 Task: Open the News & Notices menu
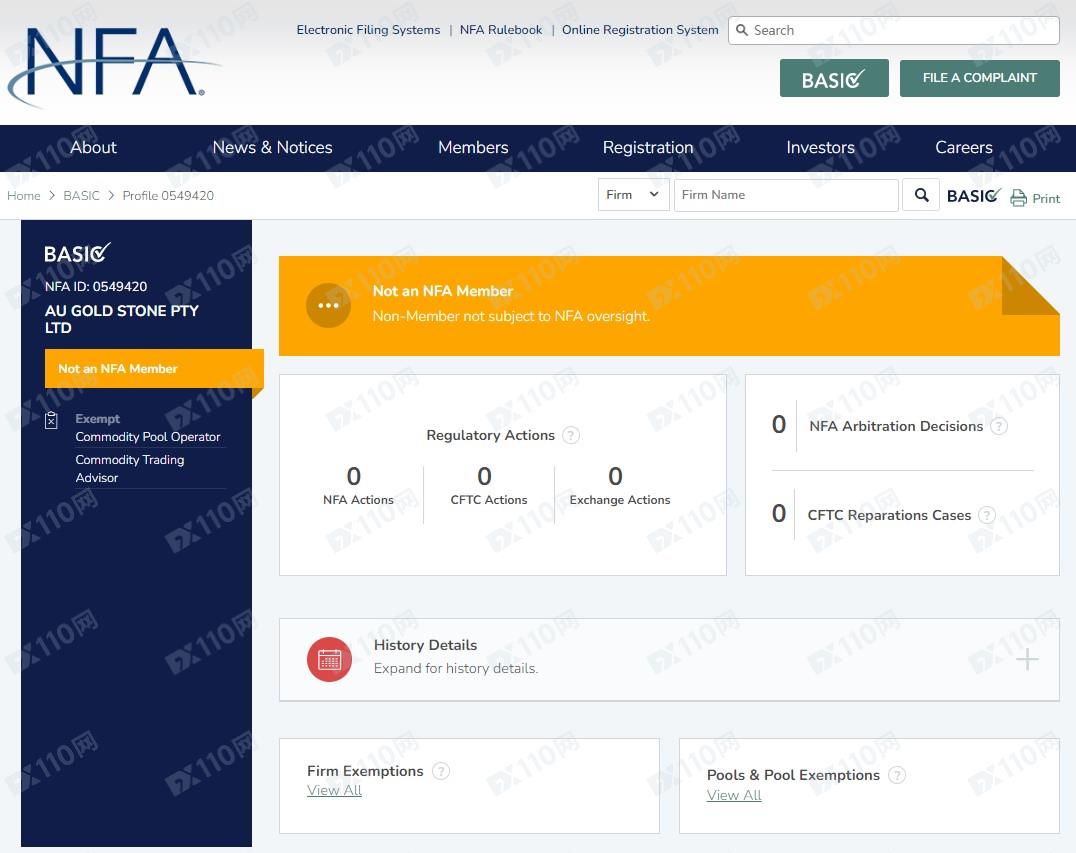coord(272,147)
